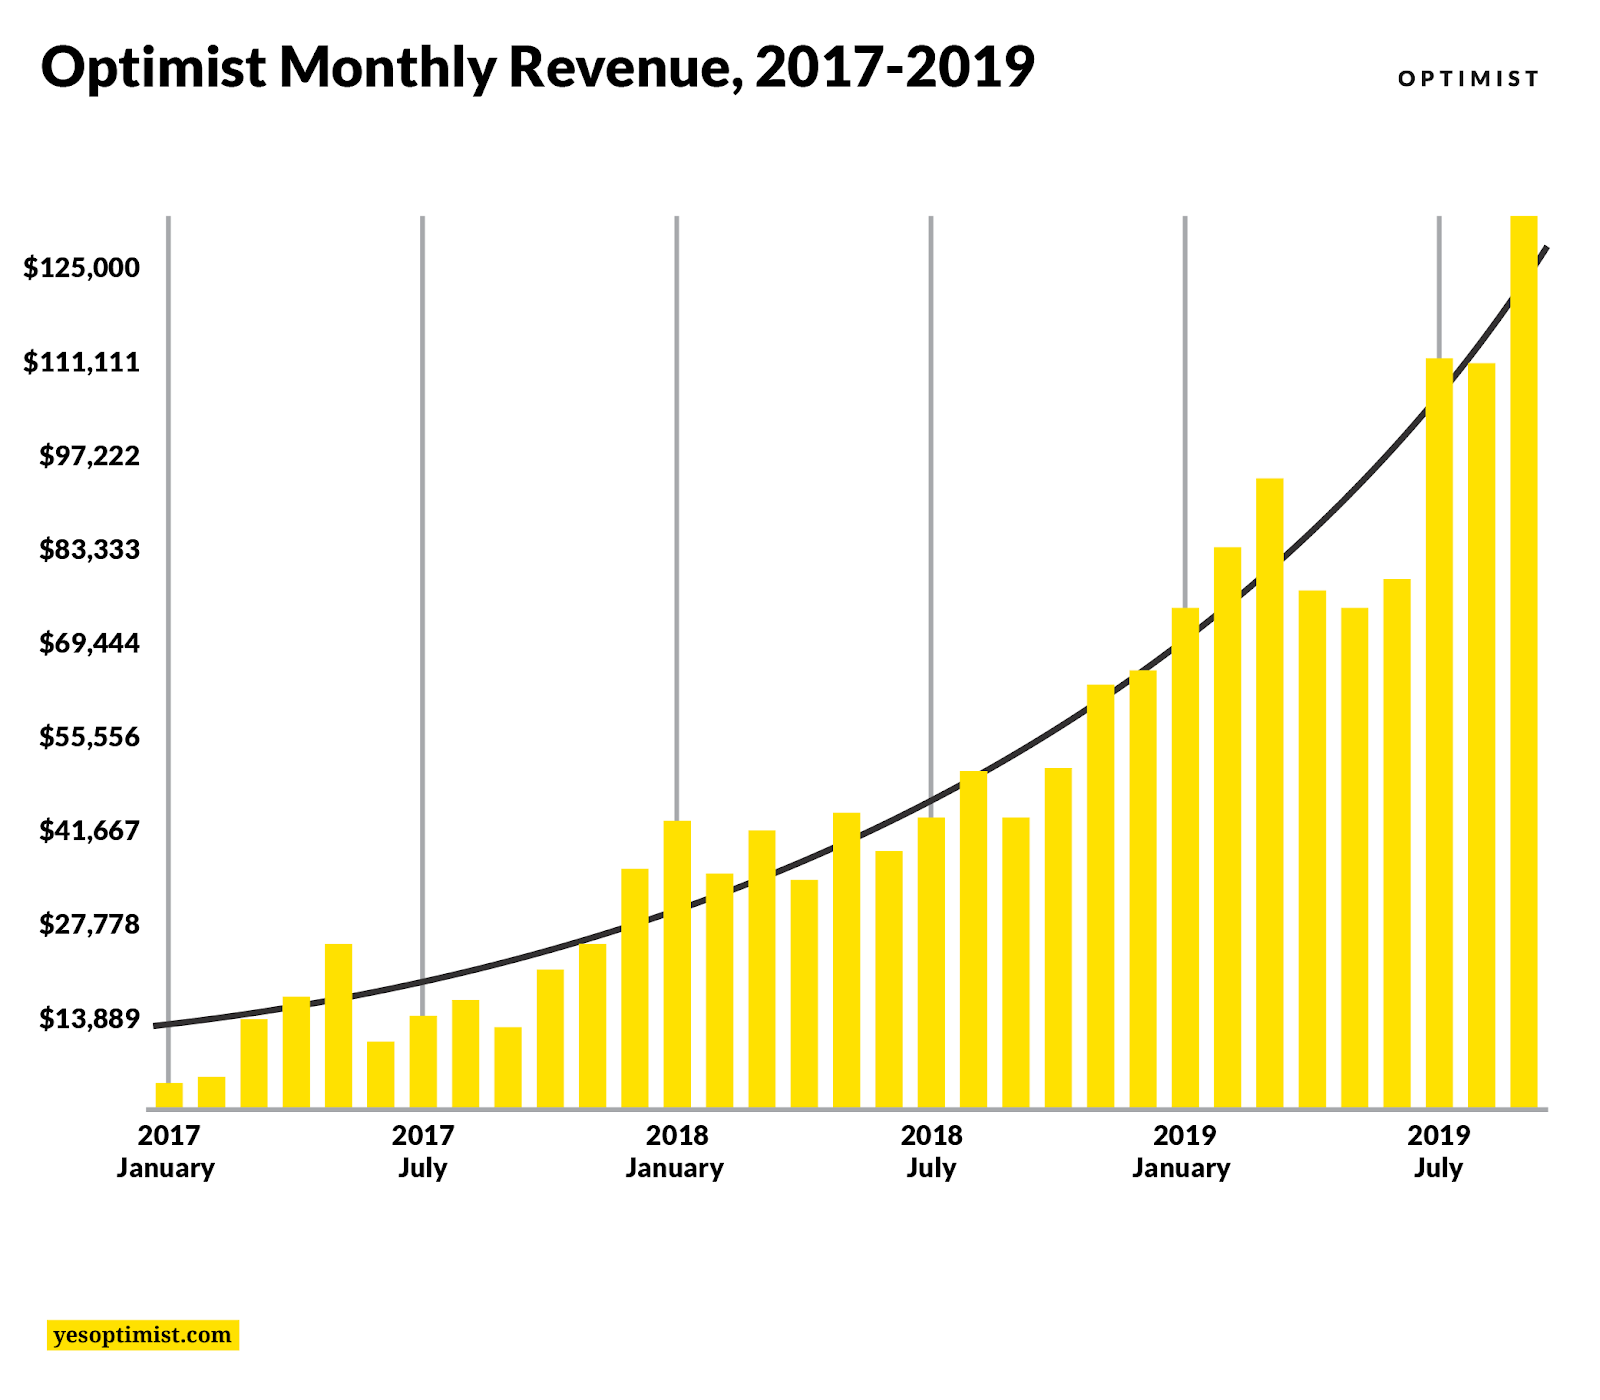This screenshot has width=1600, height=1400.
Task: Select the $111,111 axis label
Action: [82, 362]
